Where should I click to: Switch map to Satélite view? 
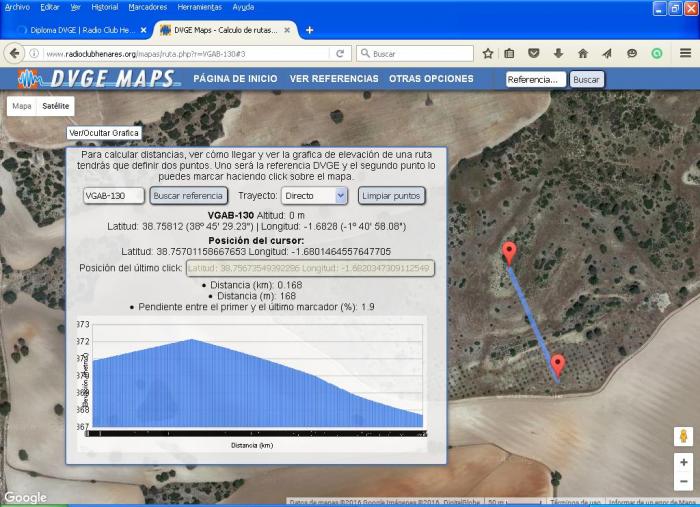tap(56, 106)
